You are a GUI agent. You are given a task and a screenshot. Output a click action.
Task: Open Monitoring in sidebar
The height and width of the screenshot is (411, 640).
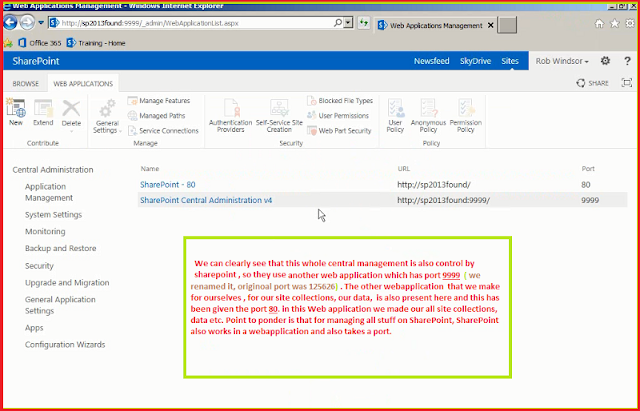tap(45, 231)
